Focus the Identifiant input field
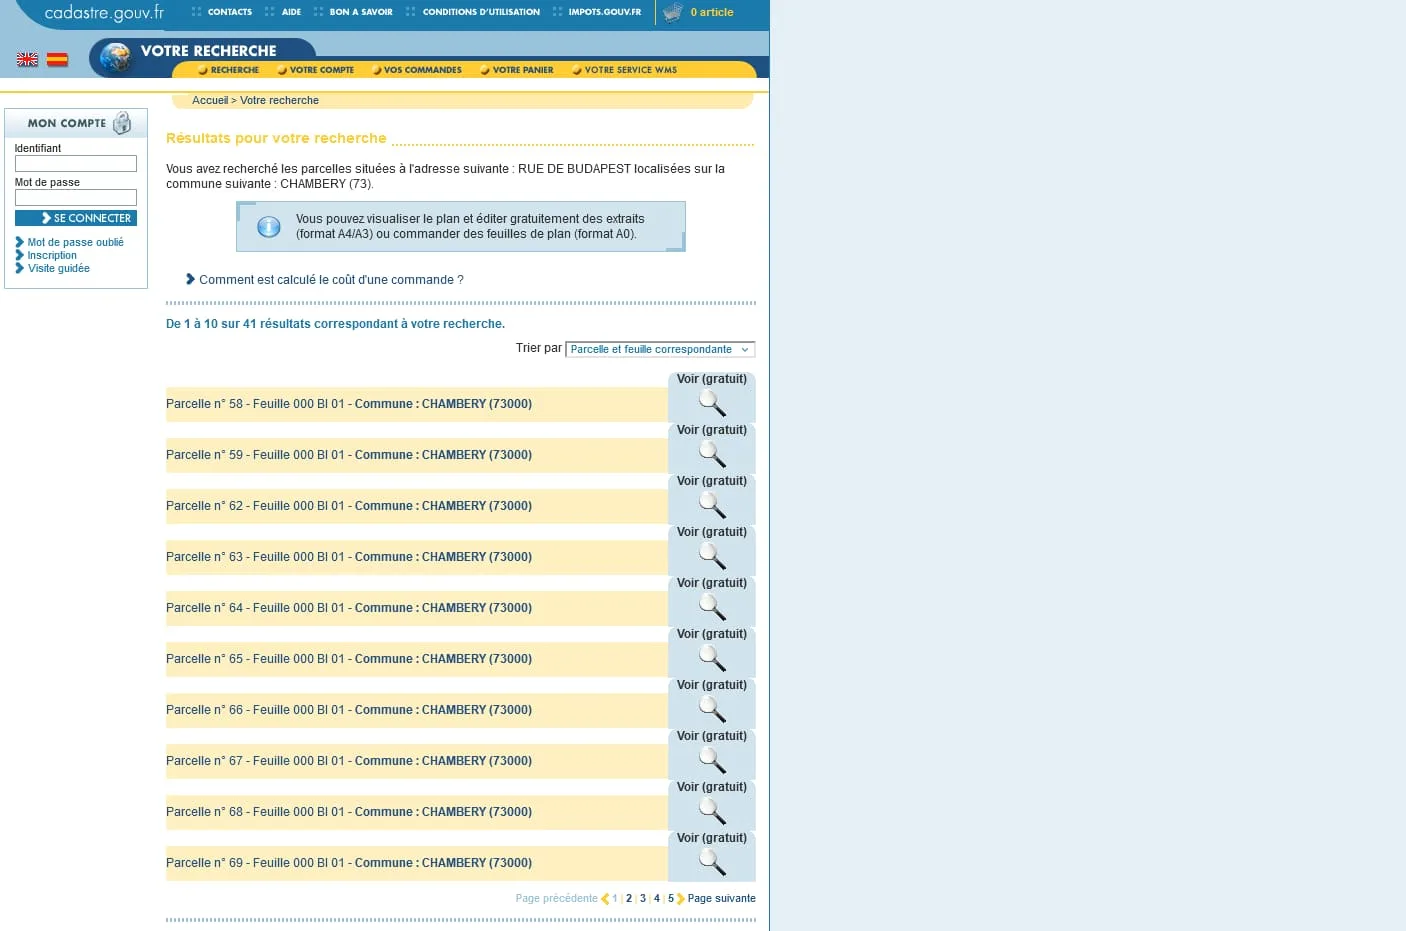1406x931 pixels. tap(76, 163)
